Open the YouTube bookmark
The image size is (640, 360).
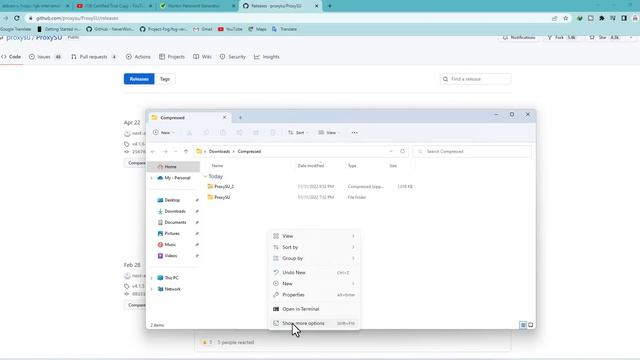(230, 29)
